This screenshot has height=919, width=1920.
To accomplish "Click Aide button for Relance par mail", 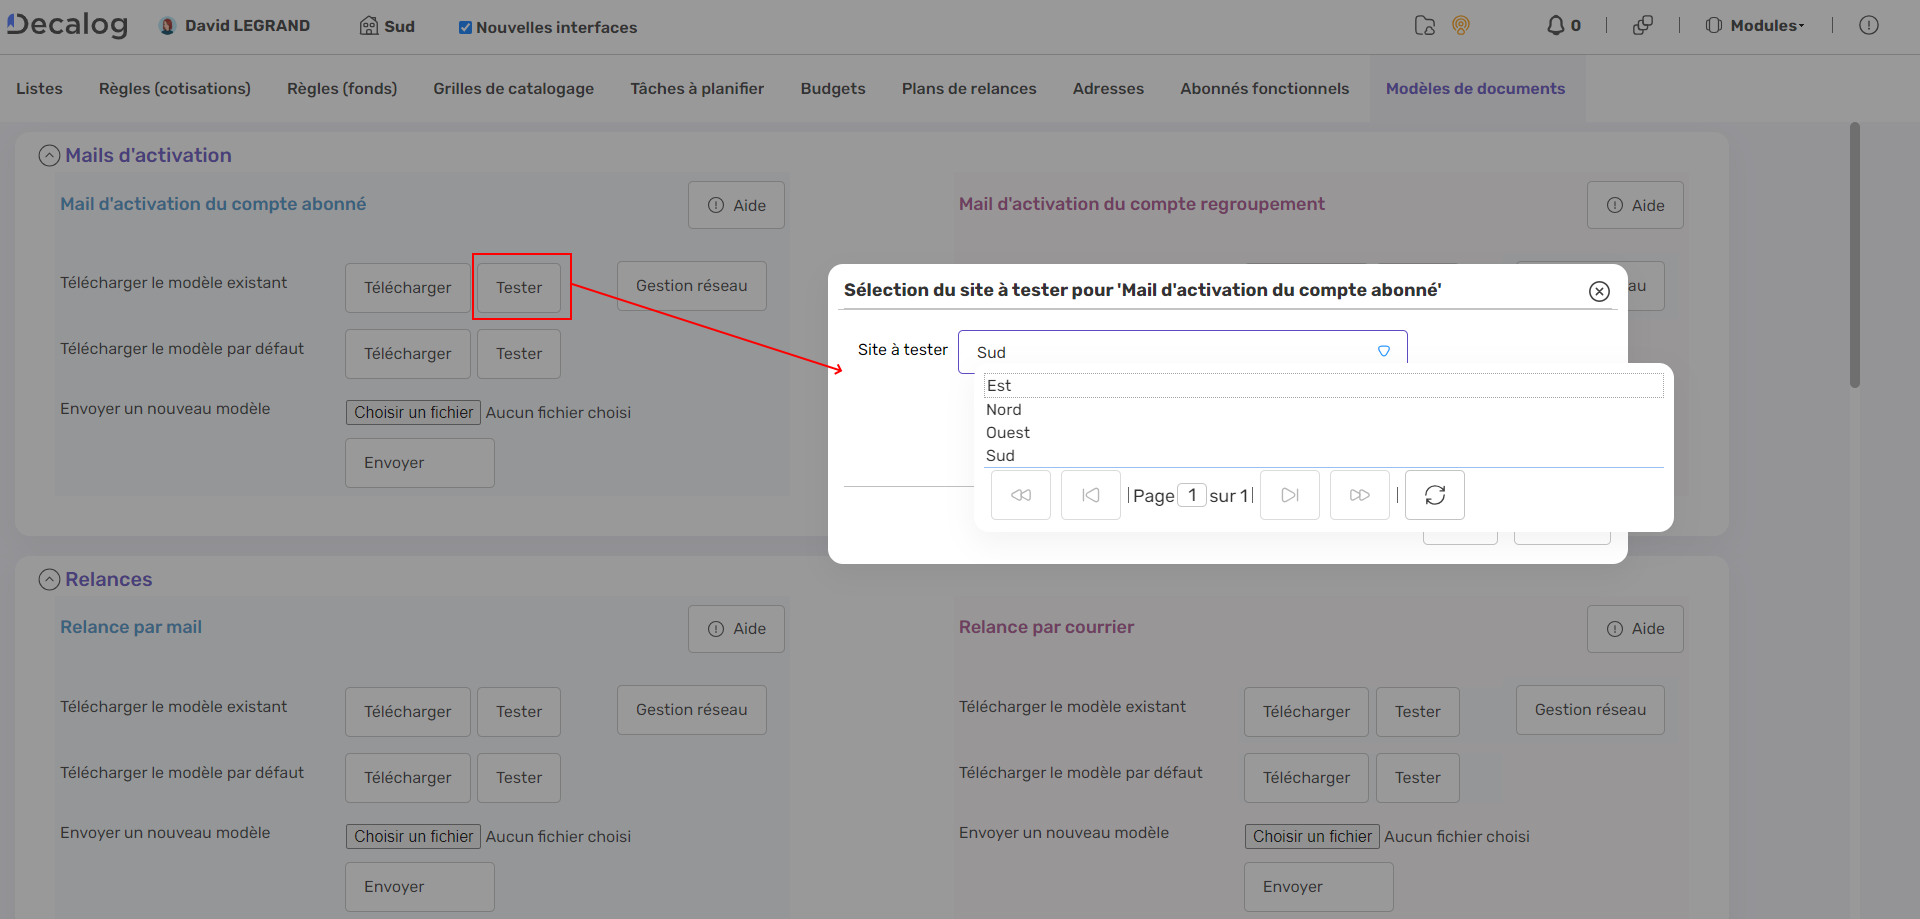I will coord(736,629).
